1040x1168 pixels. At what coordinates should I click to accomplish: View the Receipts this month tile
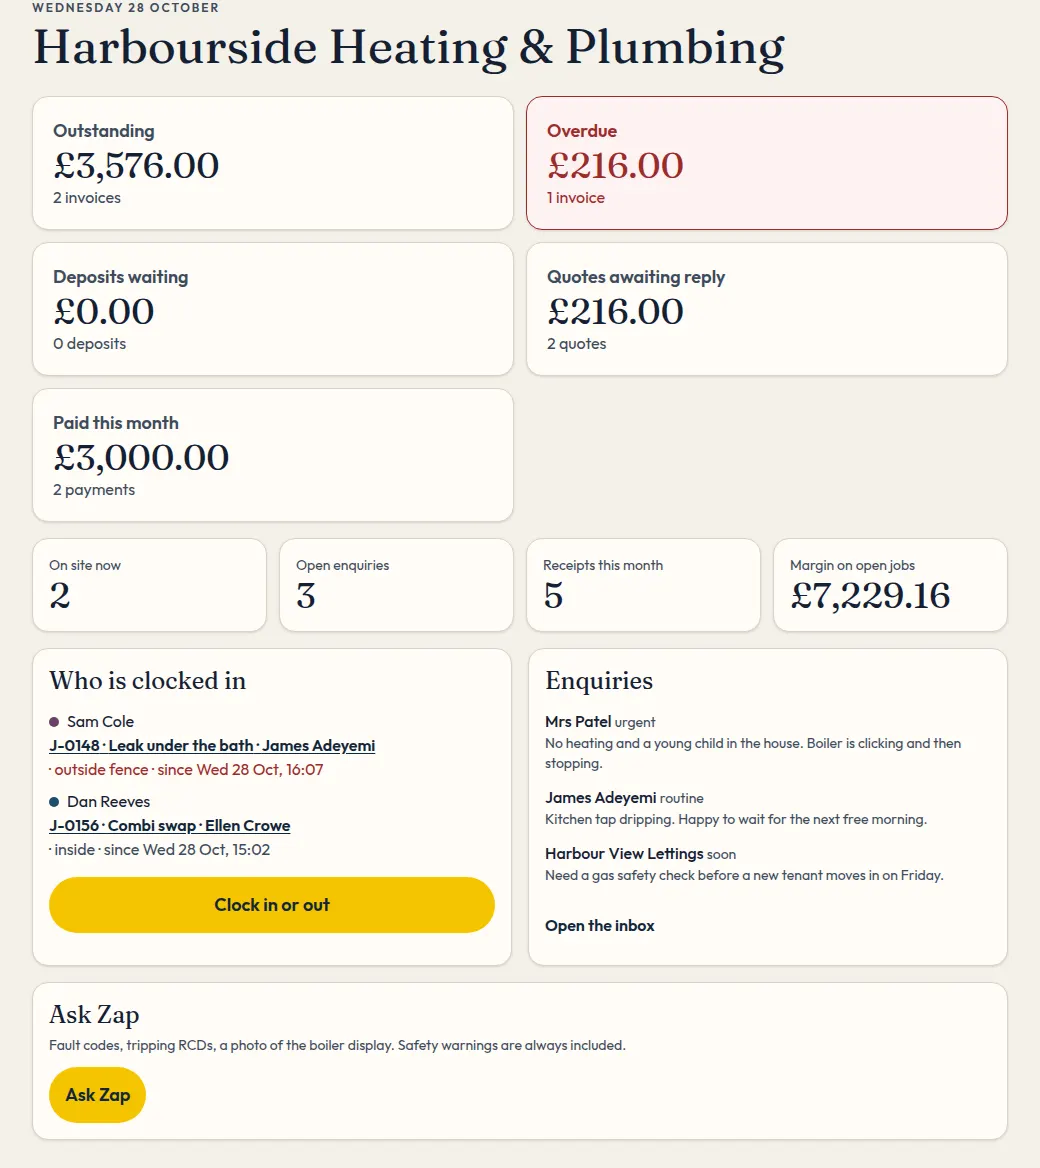(x=643, y=585)
